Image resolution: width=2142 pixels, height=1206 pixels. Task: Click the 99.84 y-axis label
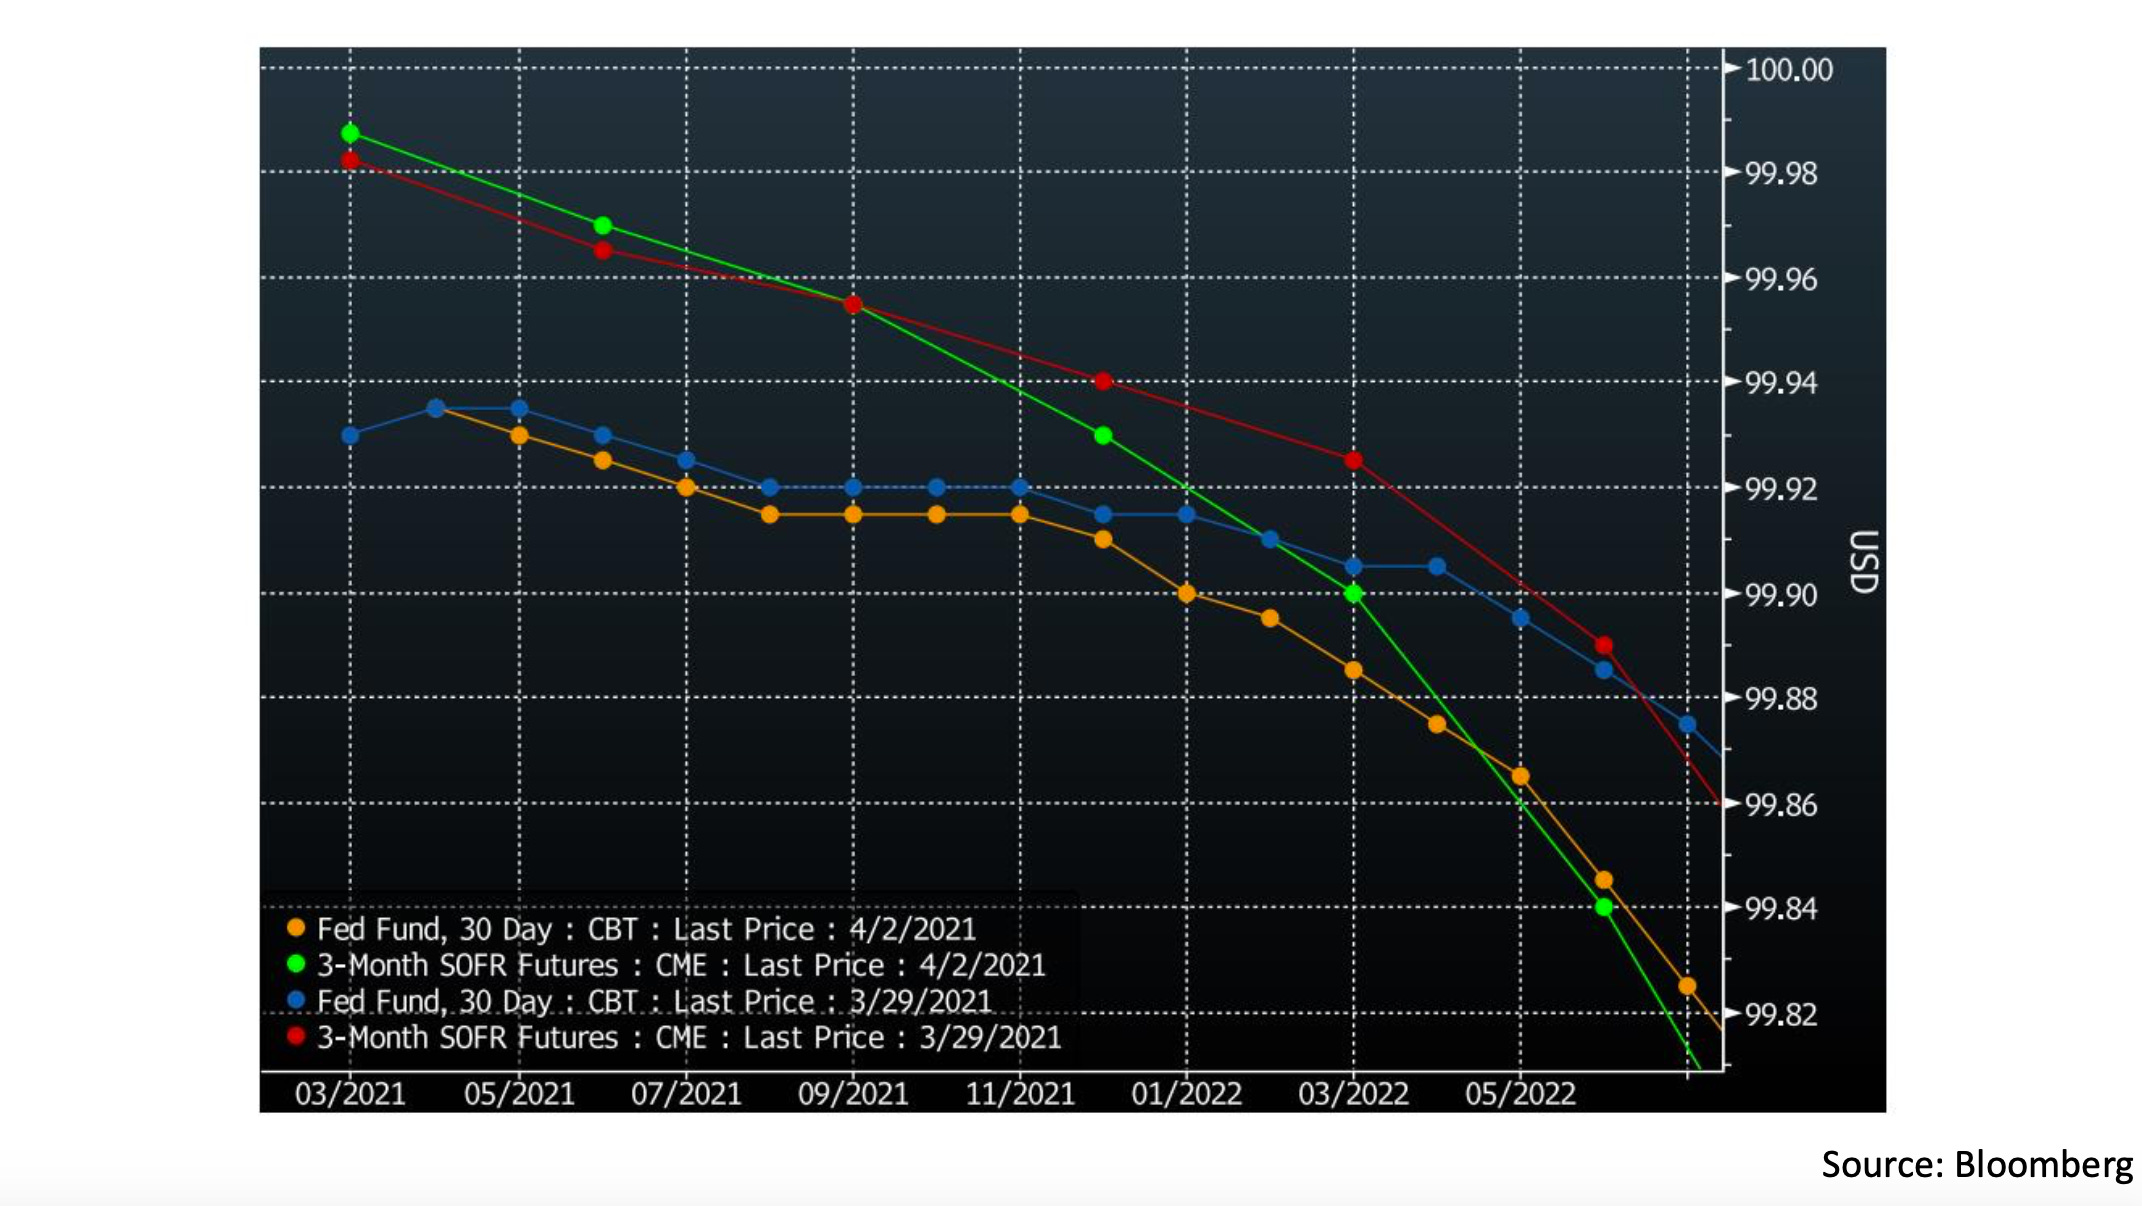(x=1781, y=909)
